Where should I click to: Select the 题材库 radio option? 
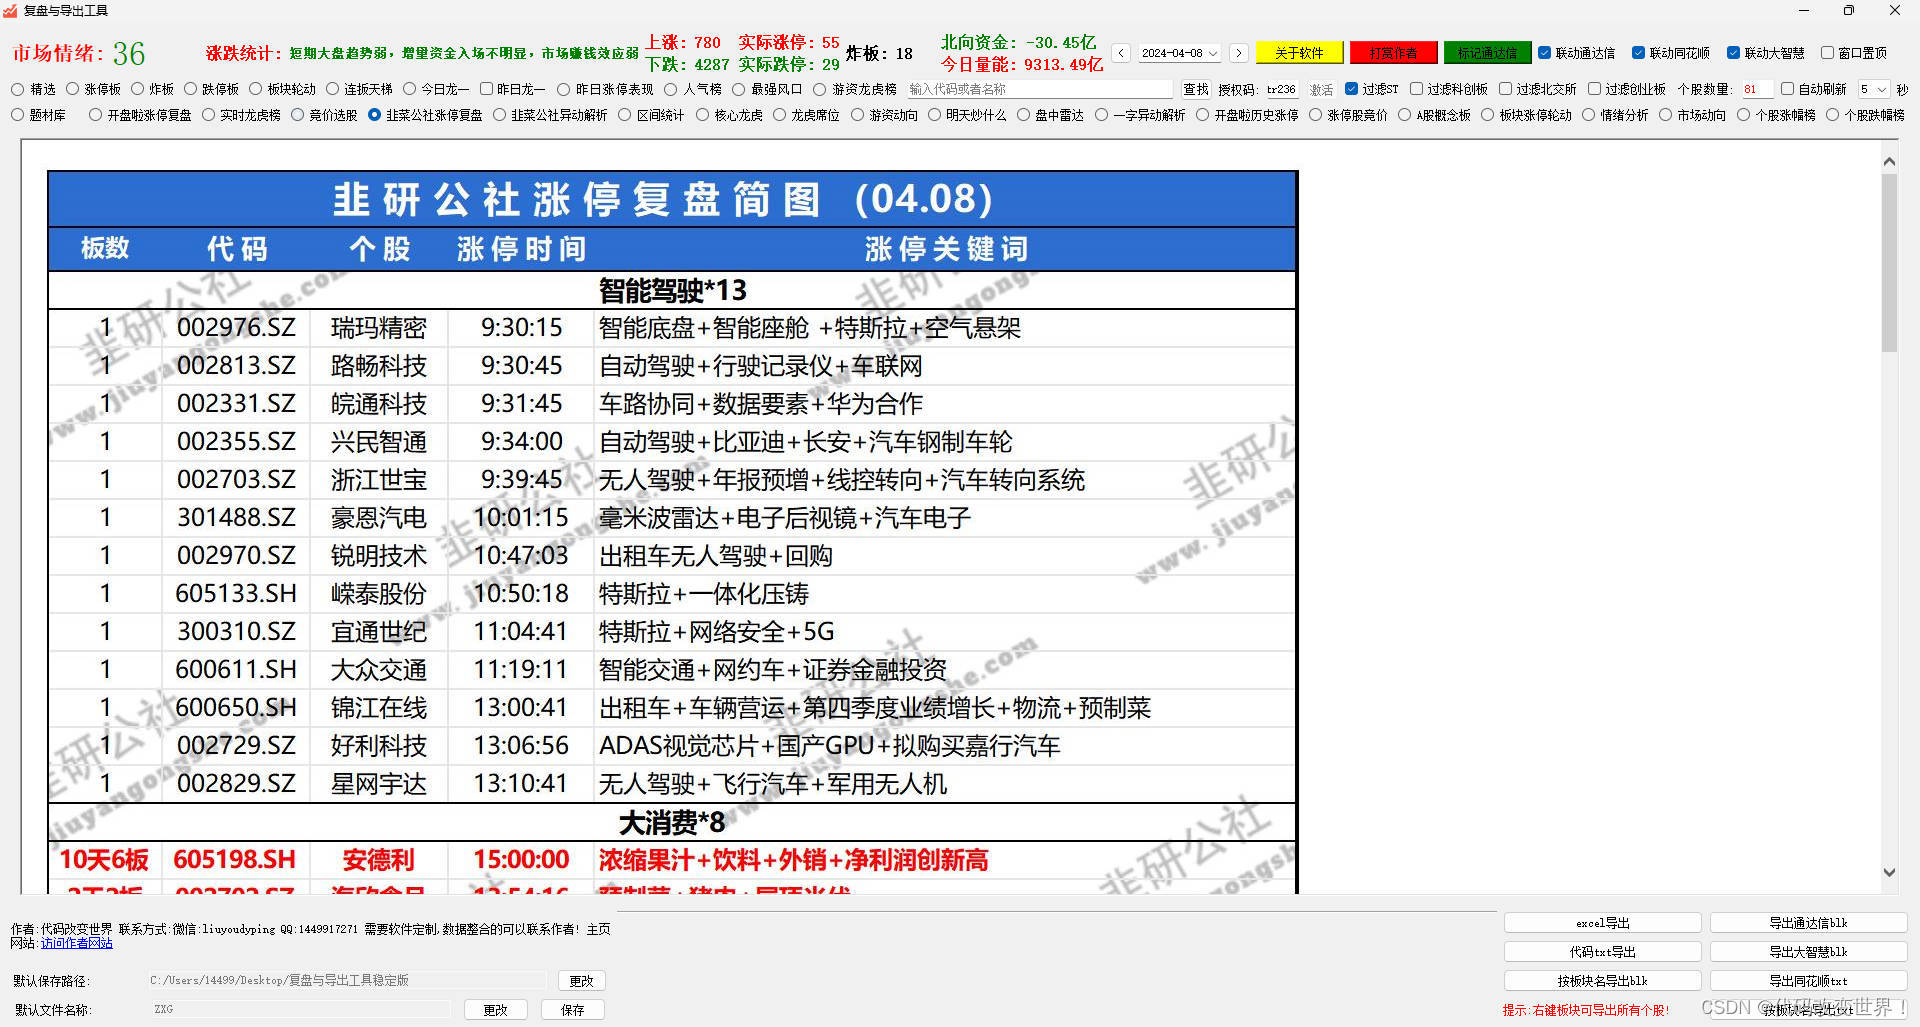click(x=18, y=115)
